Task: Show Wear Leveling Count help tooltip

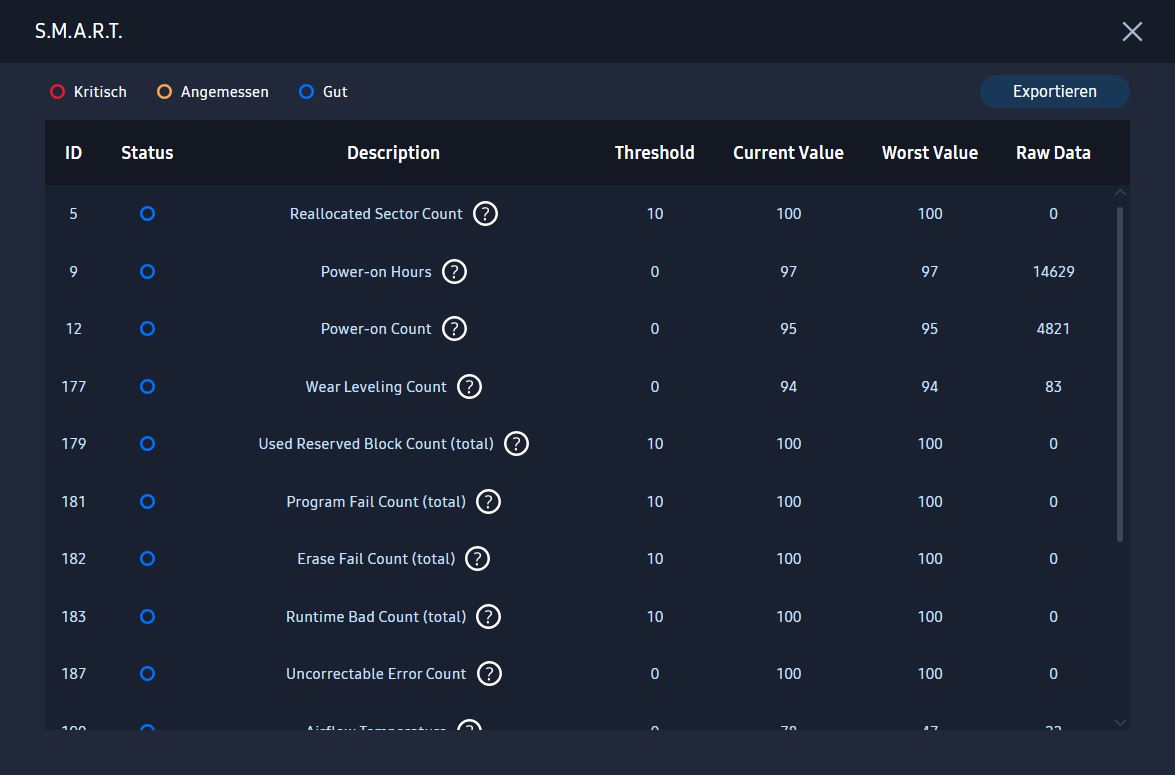Action: click(469, 387)
